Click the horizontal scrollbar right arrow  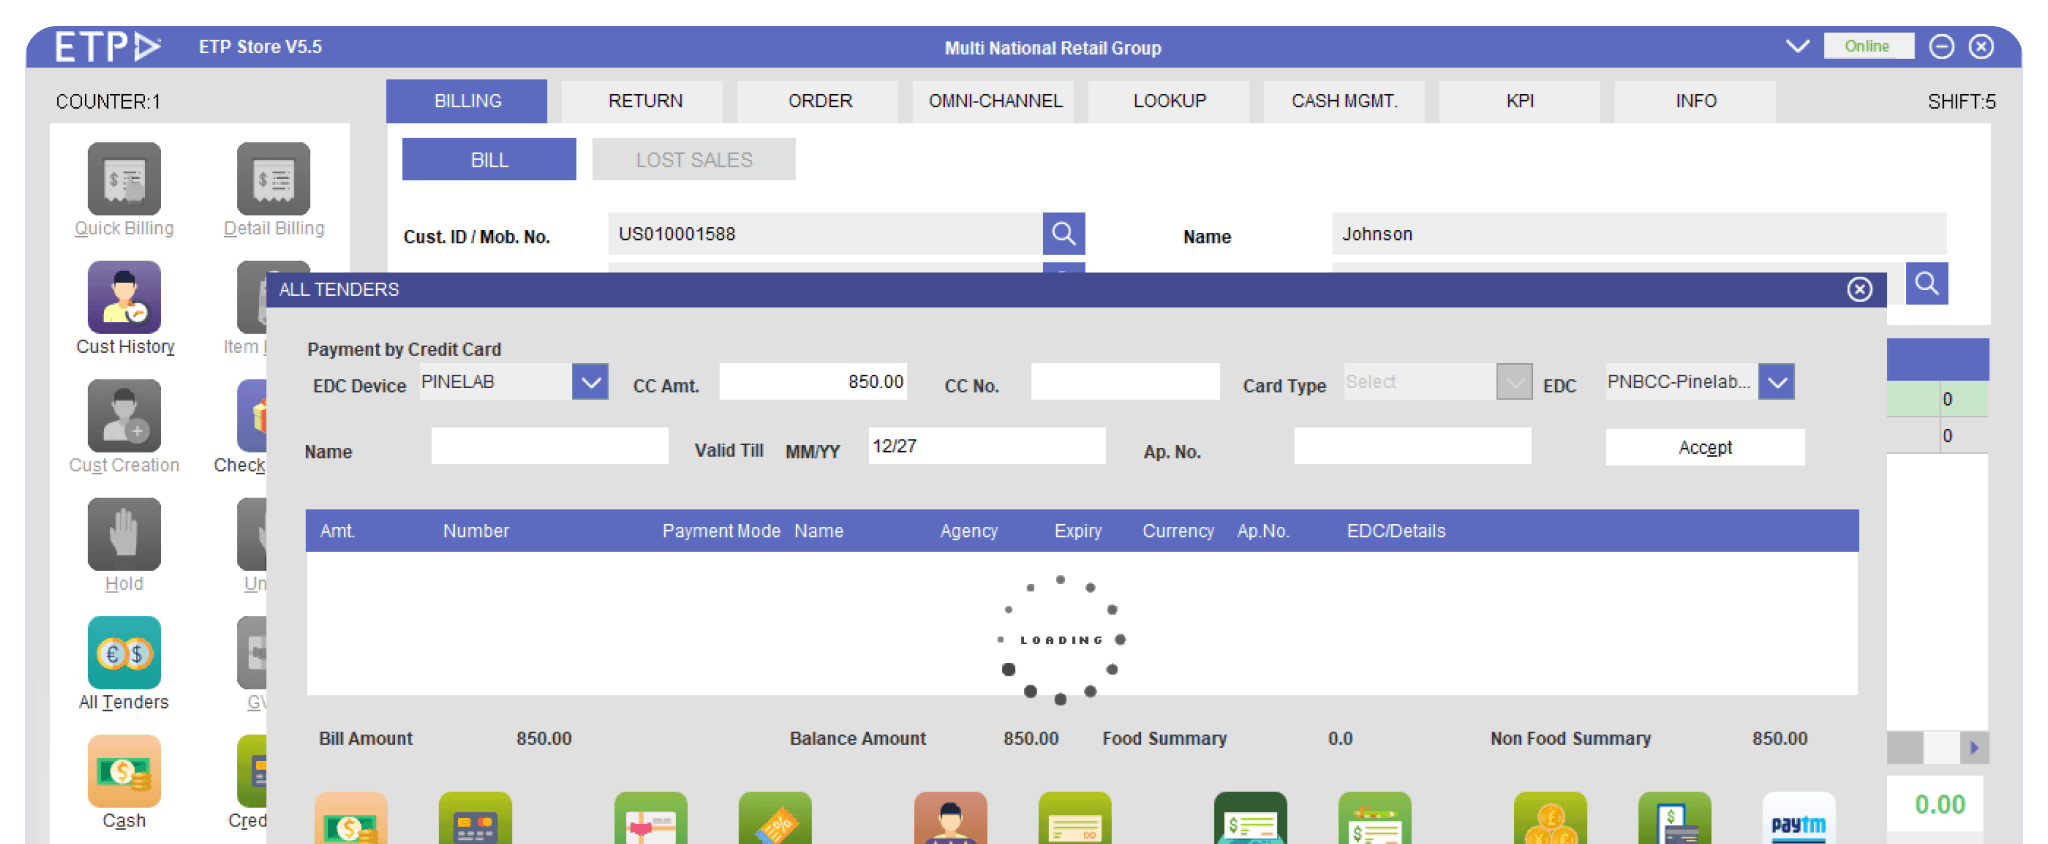tap(1974, 748)
